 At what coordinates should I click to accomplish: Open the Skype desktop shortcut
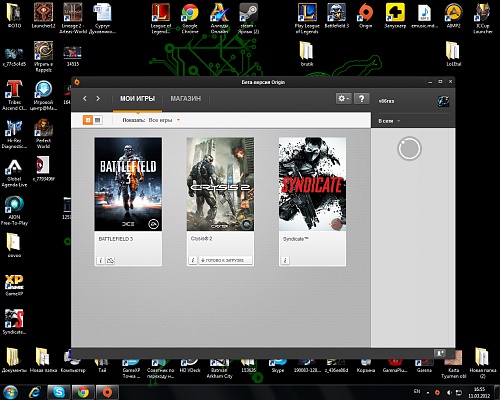click(x=278, y=365)
